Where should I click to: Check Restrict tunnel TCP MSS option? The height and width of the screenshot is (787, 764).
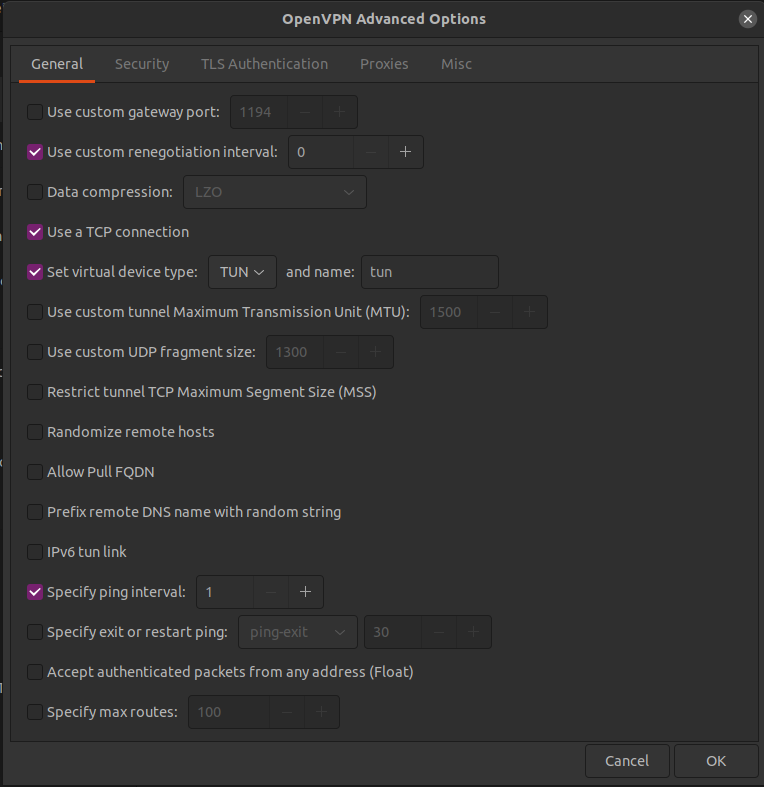(x=35, y=392)
